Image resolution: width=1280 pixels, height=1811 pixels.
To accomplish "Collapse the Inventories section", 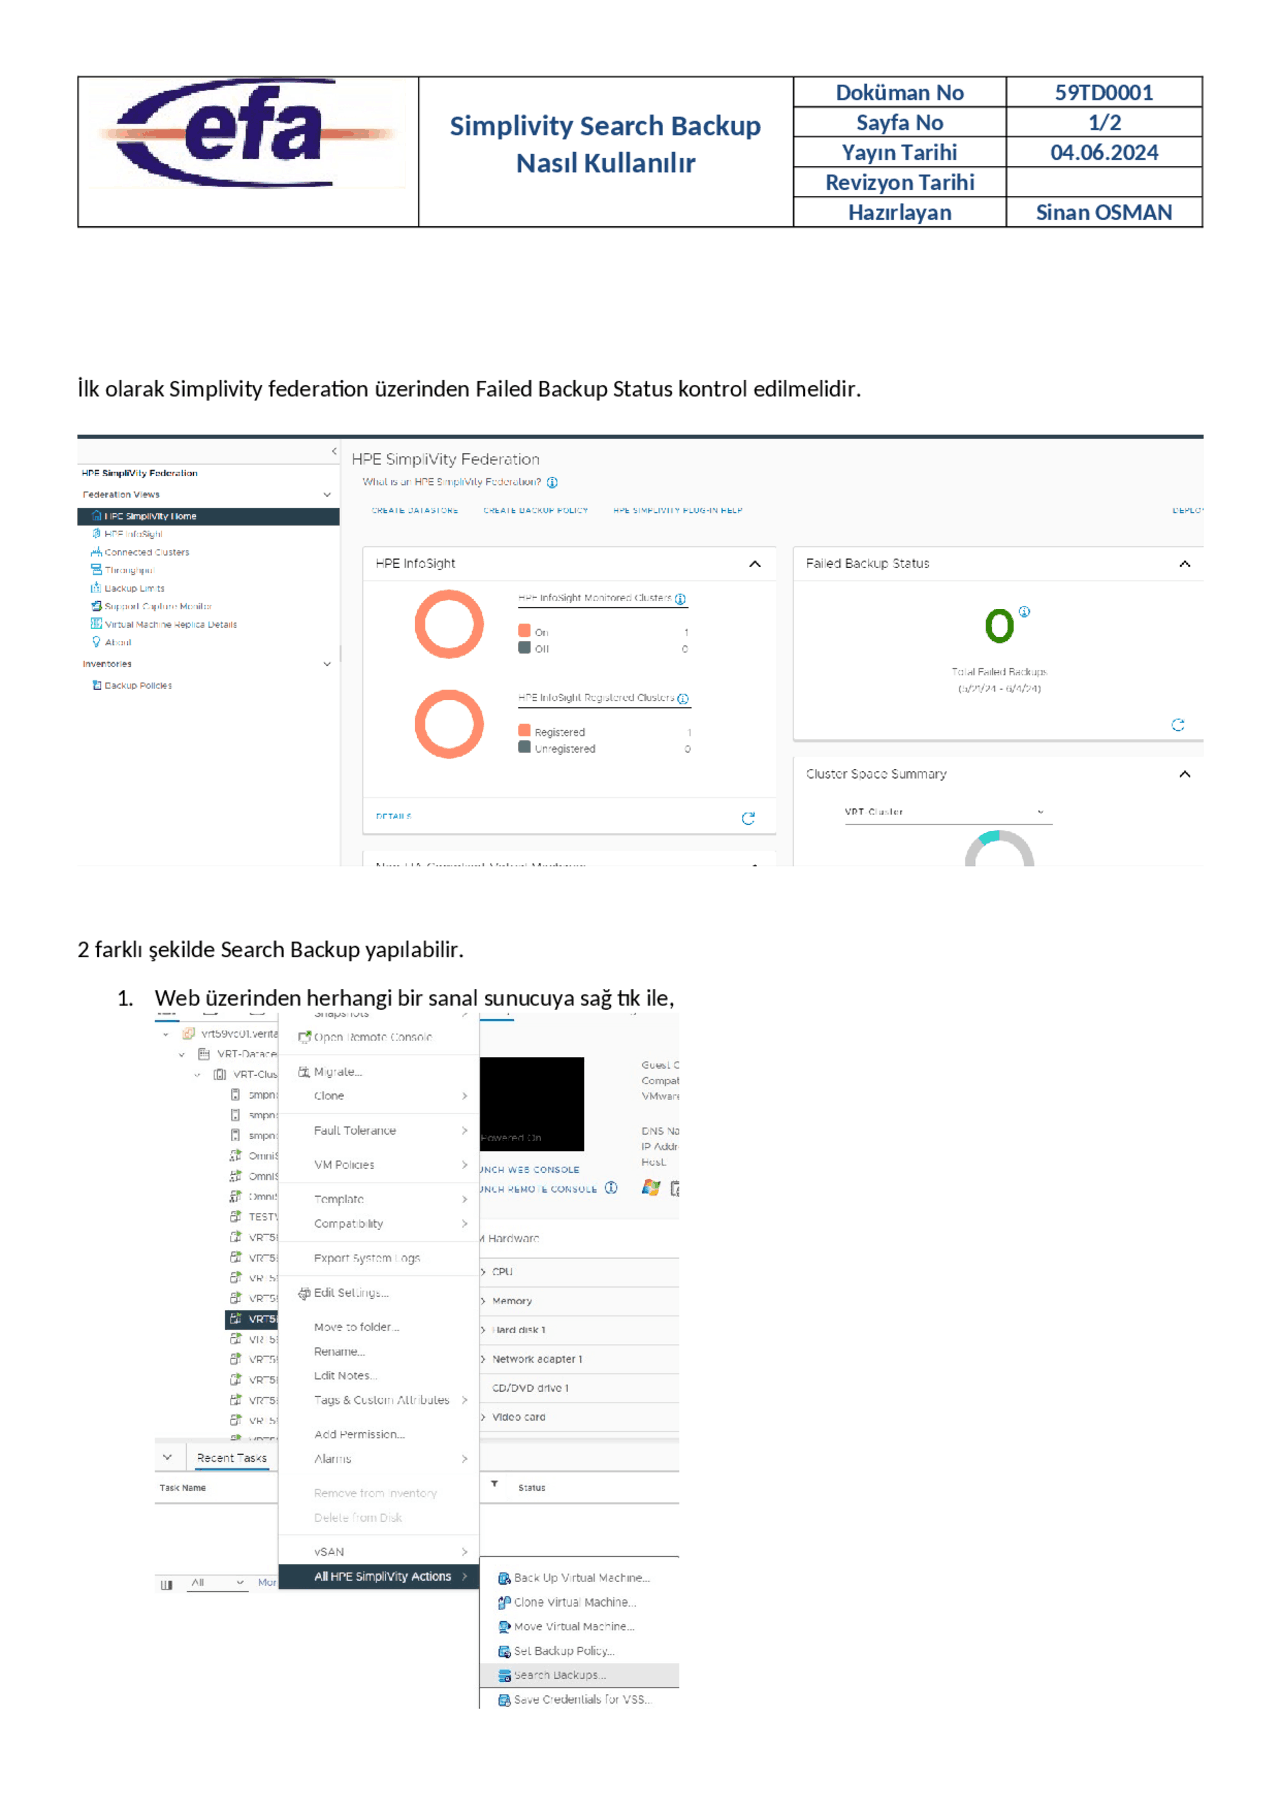I will pos(327,664).
